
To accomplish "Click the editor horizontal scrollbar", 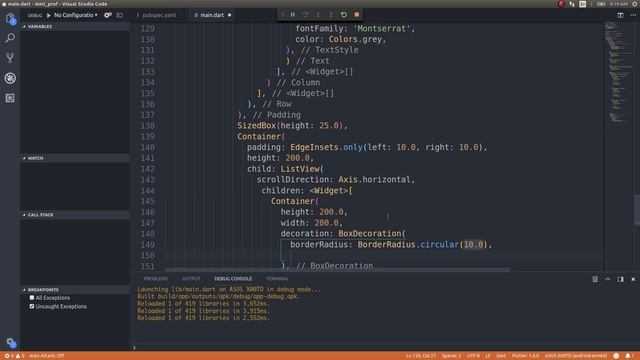I will (x=337, y=269).
